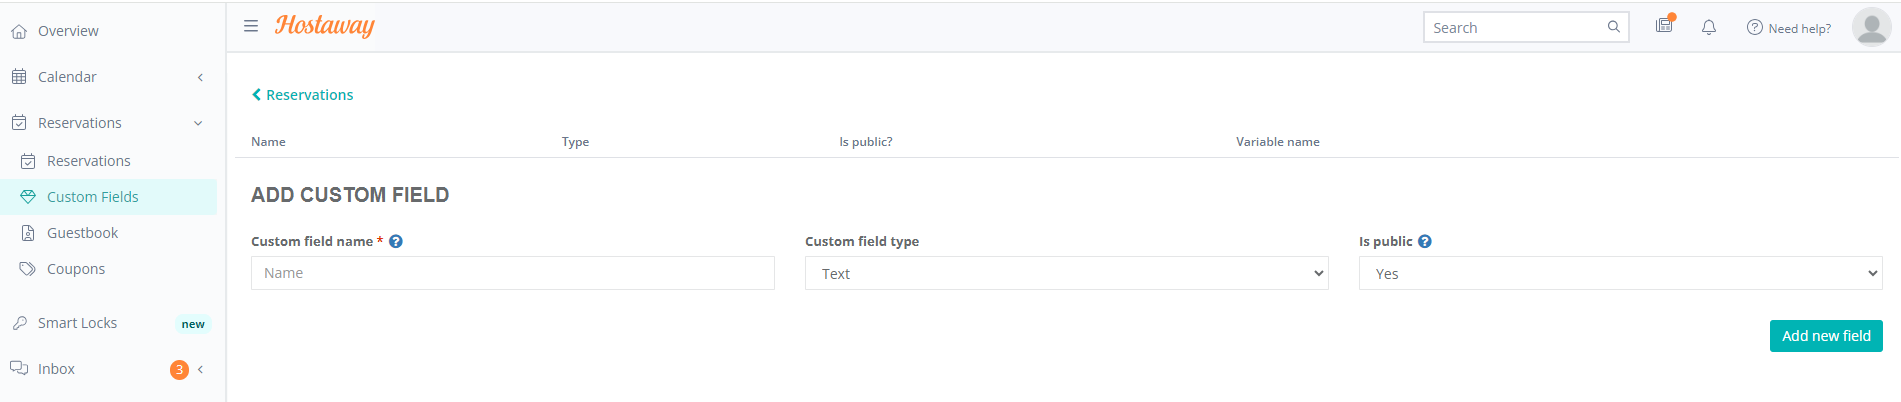Click the help icon beside Custom field name
Image resolution: width=1901 pixels, height=402 pixels.
pyautogui.click(x=396, y=241)
